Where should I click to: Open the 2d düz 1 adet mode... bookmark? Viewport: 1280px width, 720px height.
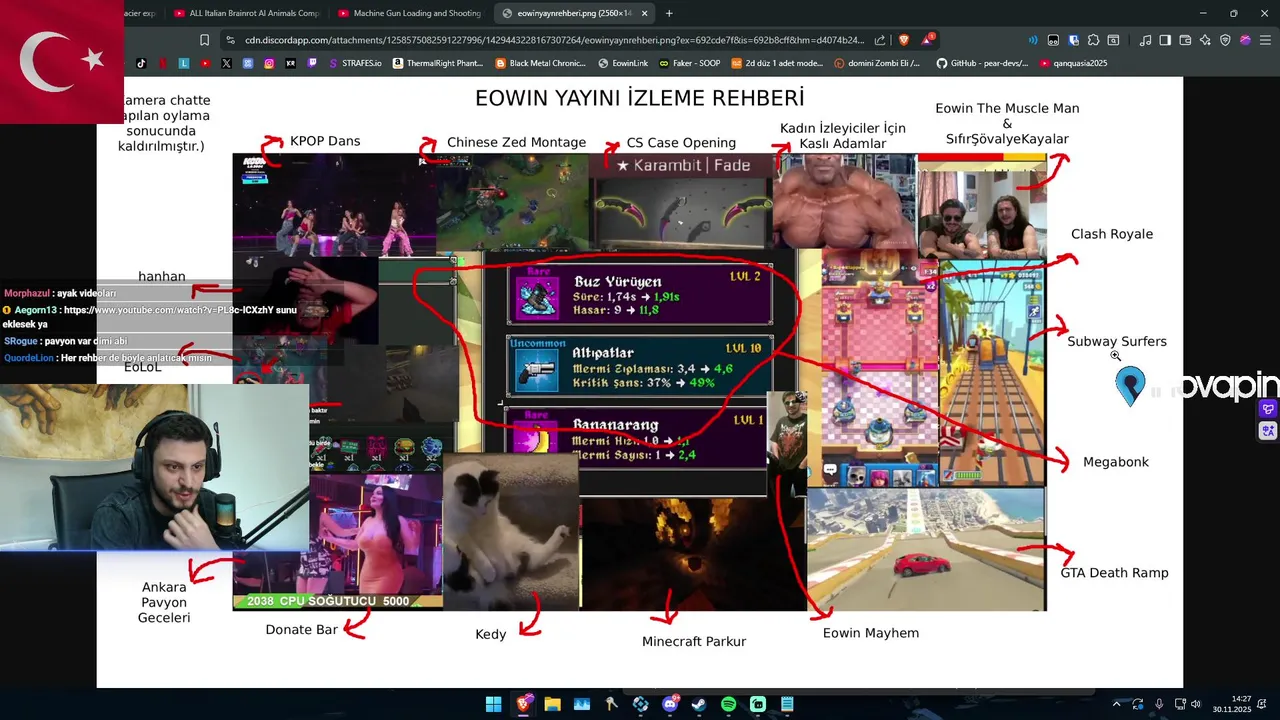coord(778,63)
